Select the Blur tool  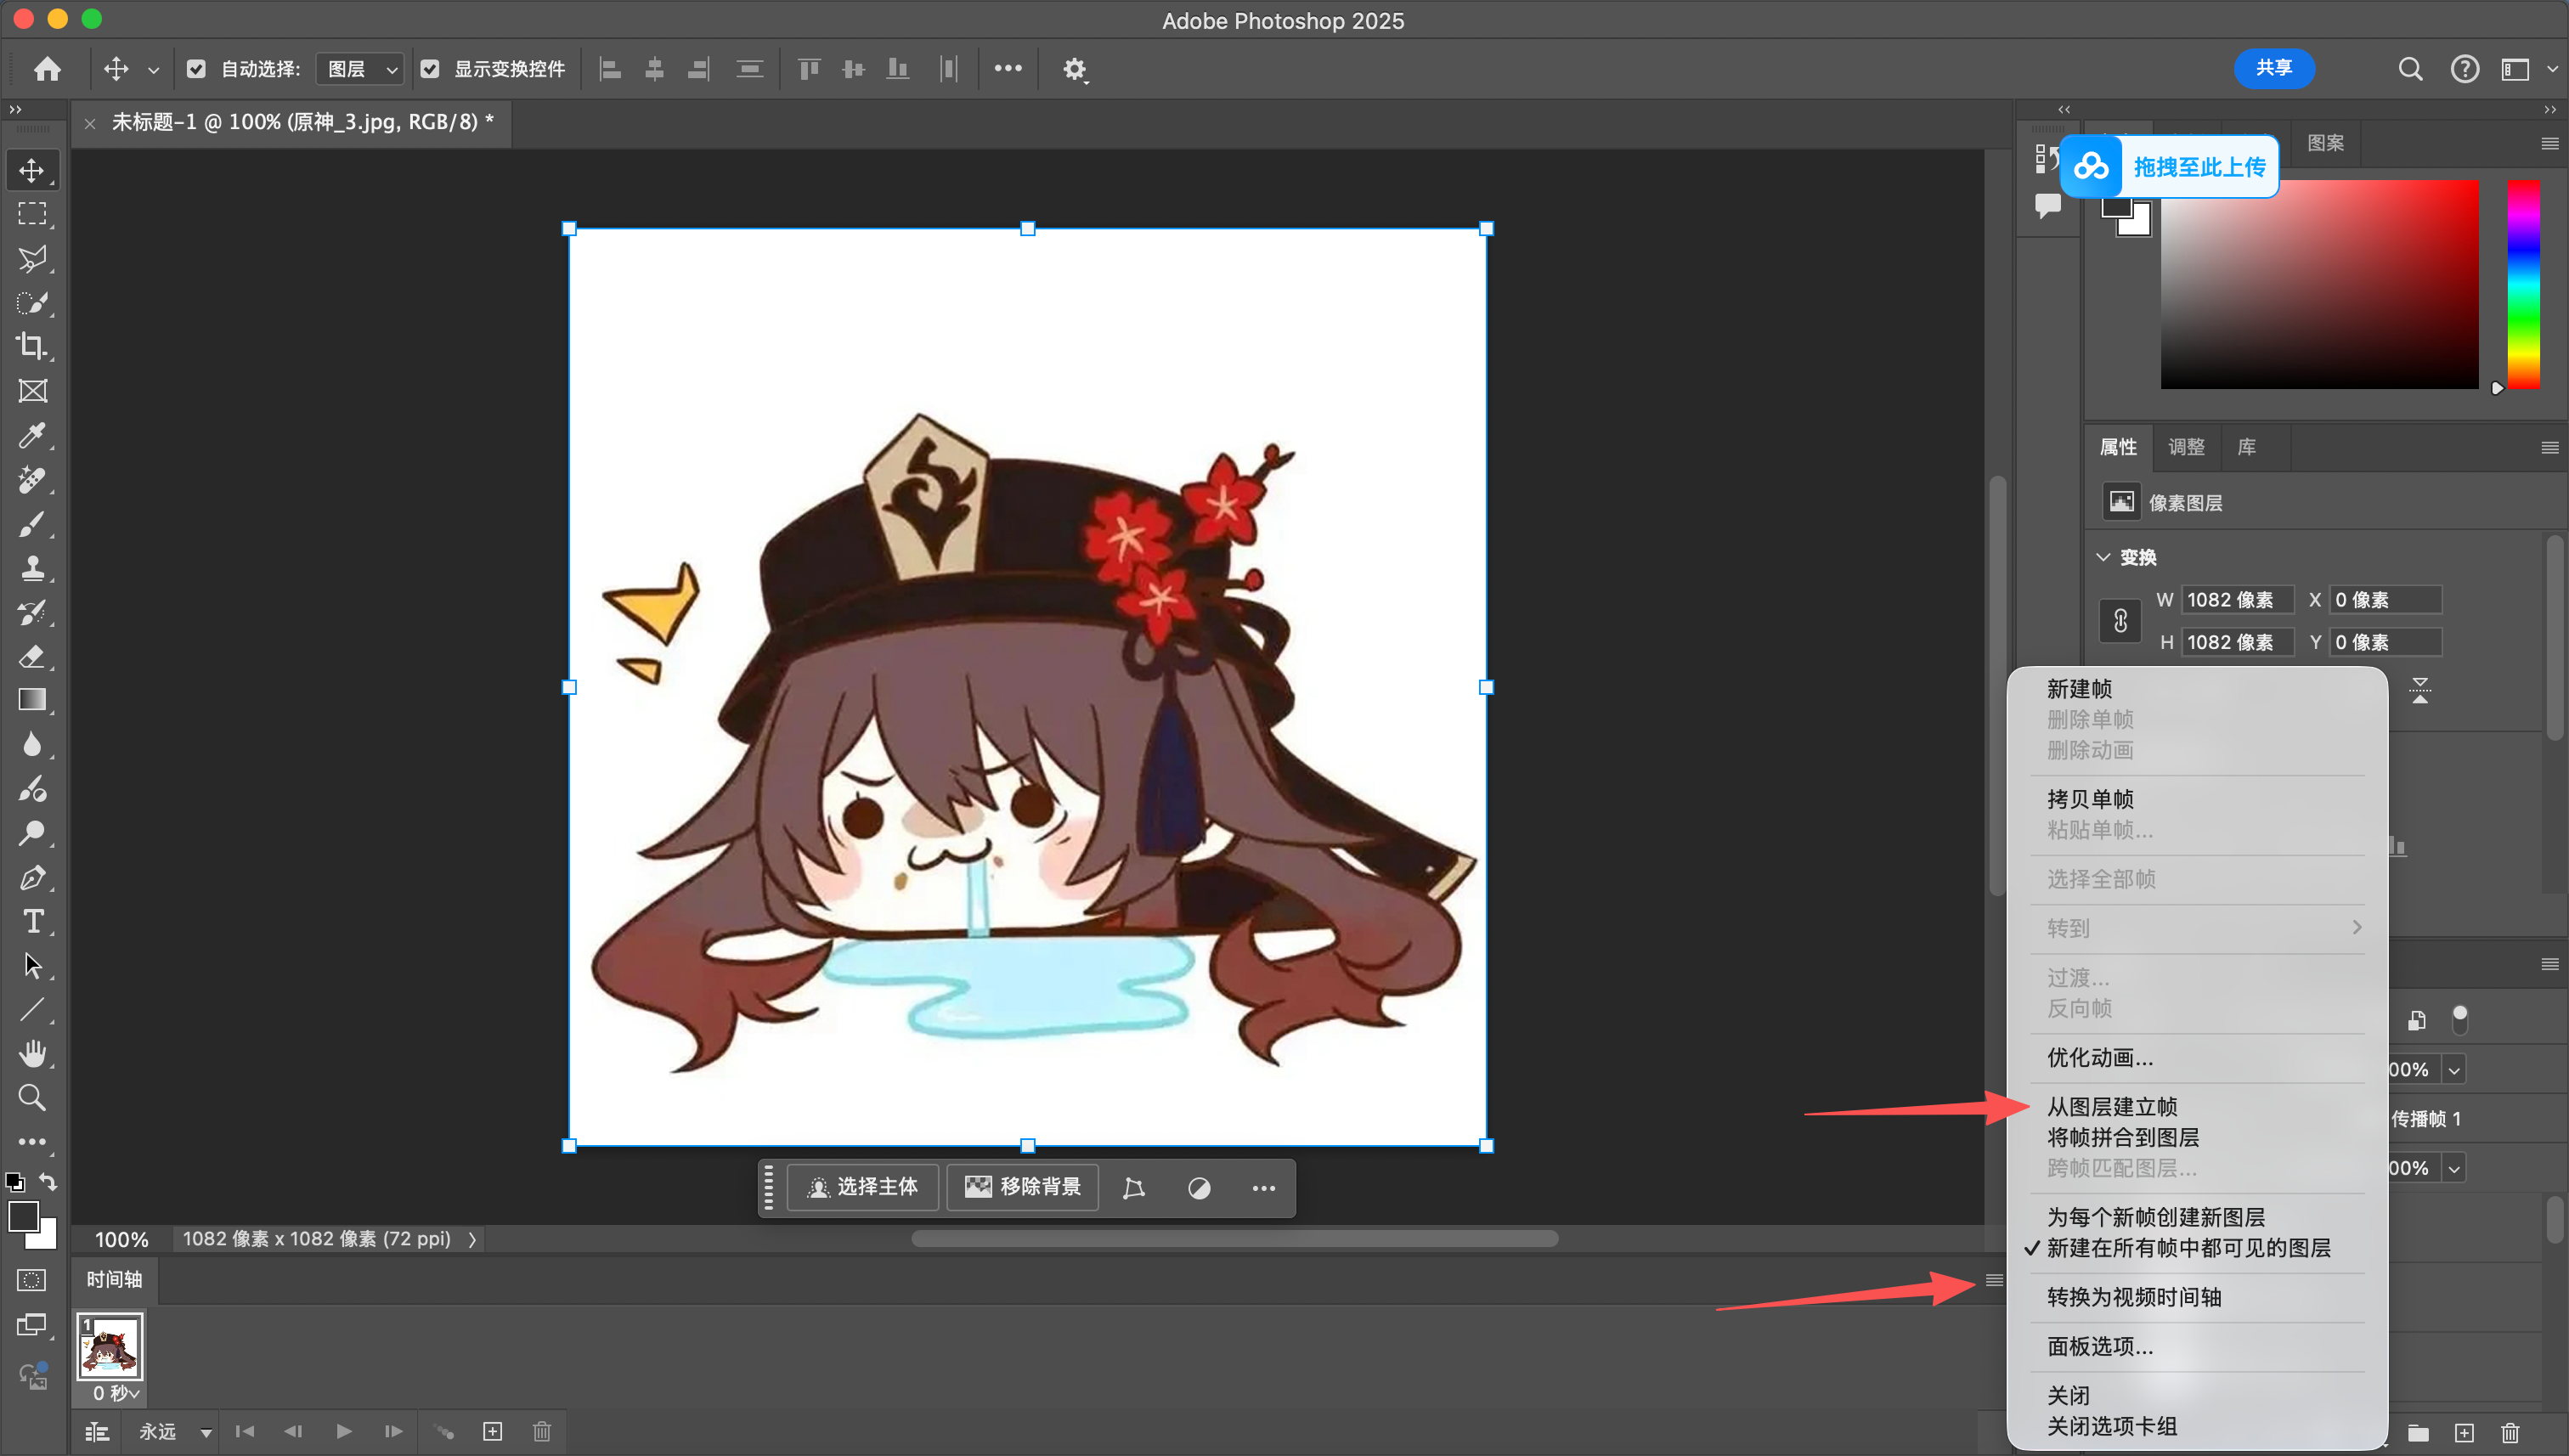[x=32, y=745]
